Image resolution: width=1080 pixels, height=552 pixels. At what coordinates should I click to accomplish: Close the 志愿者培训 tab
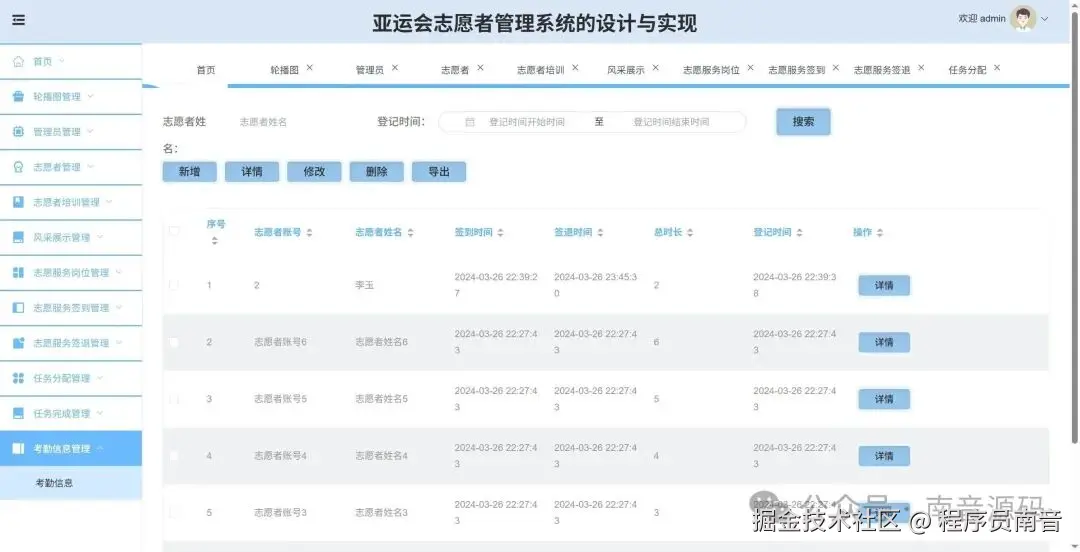pyautogui.click(x=575, y=68)
